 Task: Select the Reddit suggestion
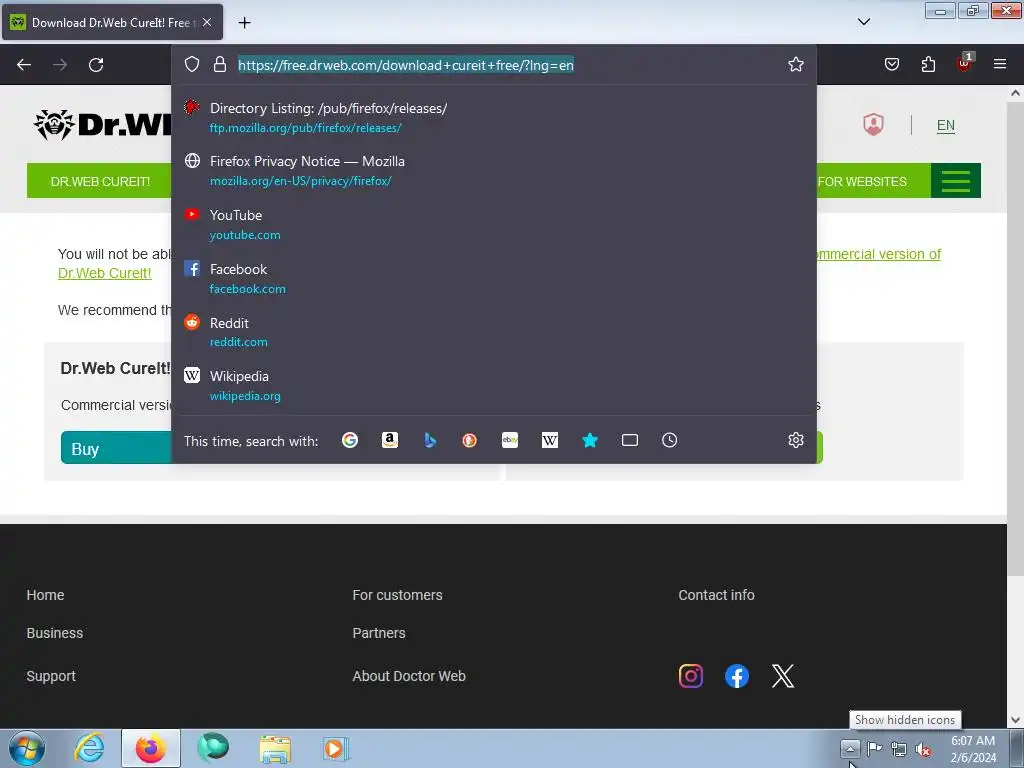coord(494,332)
